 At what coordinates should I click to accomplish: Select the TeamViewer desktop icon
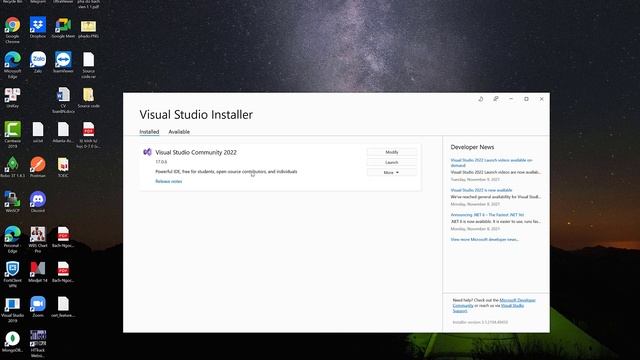pos(63,62)
